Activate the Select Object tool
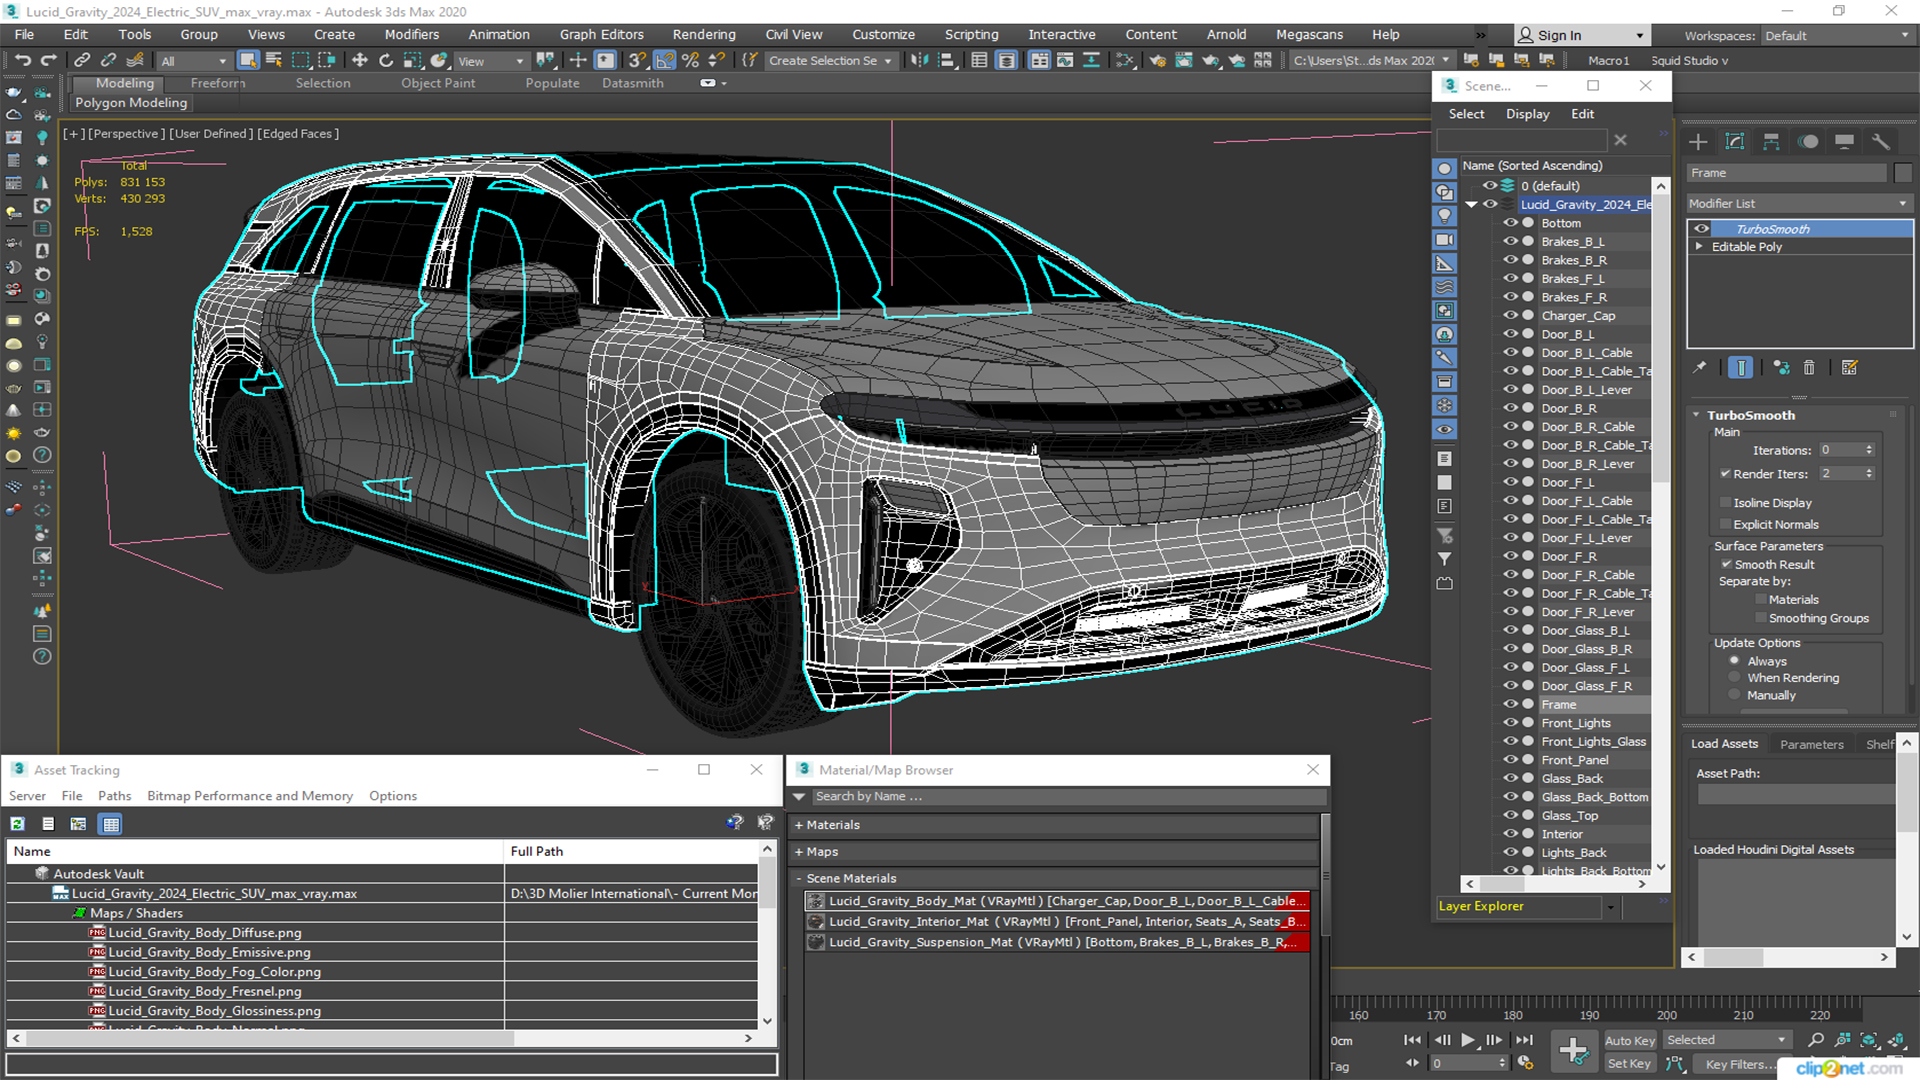1920x1080 pixels. coord(248,61)
